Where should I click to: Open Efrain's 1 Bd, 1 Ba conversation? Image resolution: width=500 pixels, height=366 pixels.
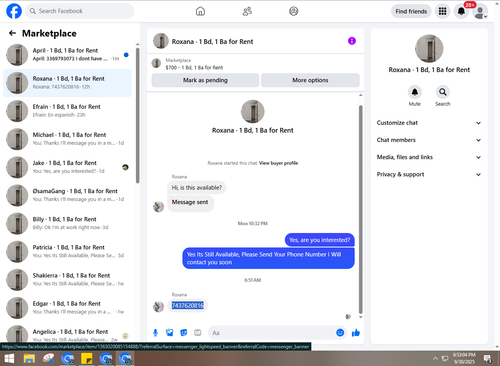pyautogui.click(x=67, y=111)
